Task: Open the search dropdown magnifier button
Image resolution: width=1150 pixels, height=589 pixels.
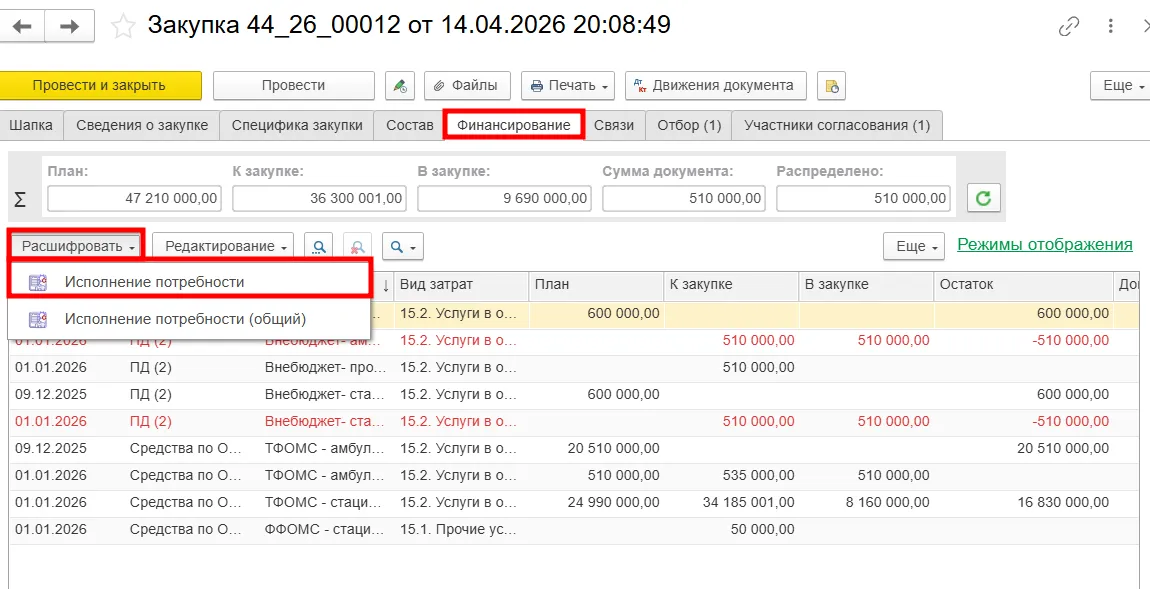Action: click(403, 247)
